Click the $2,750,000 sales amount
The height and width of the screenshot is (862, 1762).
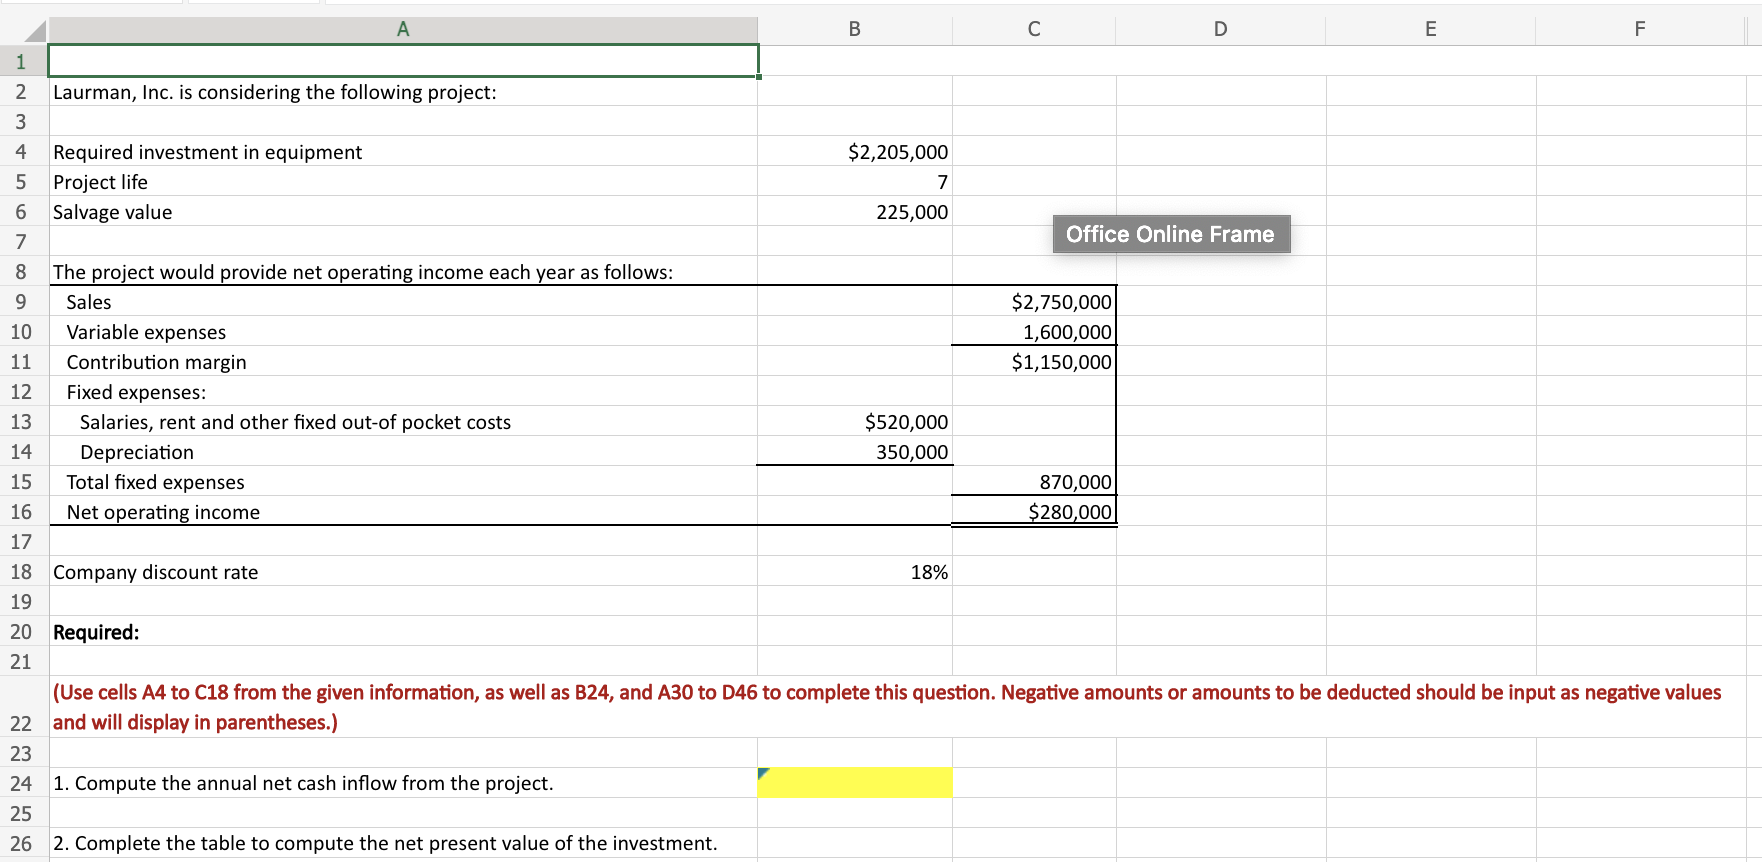point(1061,302)
